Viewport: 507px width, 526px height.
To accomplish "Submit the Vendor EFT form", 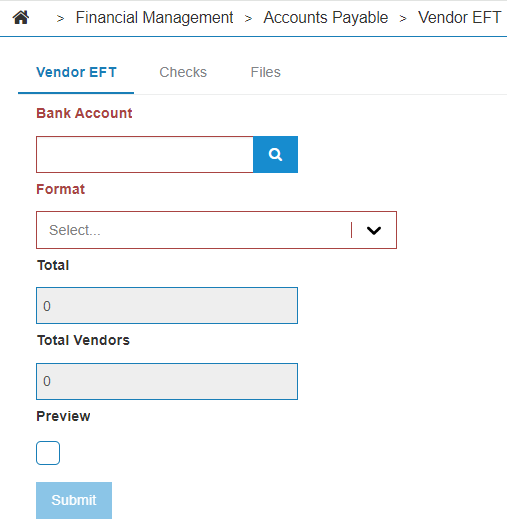I will (x=74, y=500).
